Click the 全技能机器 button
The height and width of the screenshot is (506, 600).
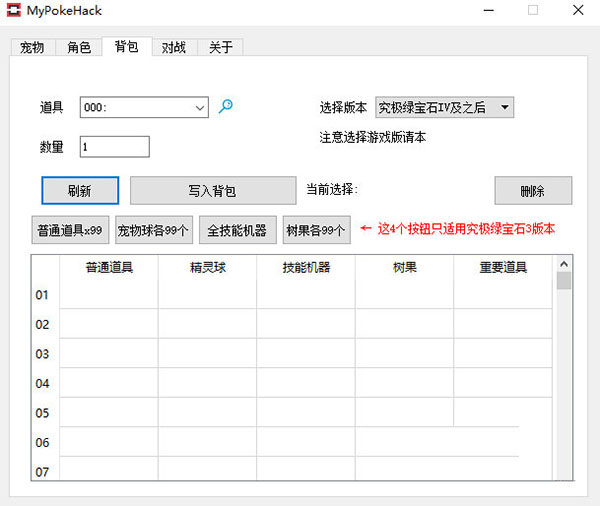pos(238,230)
